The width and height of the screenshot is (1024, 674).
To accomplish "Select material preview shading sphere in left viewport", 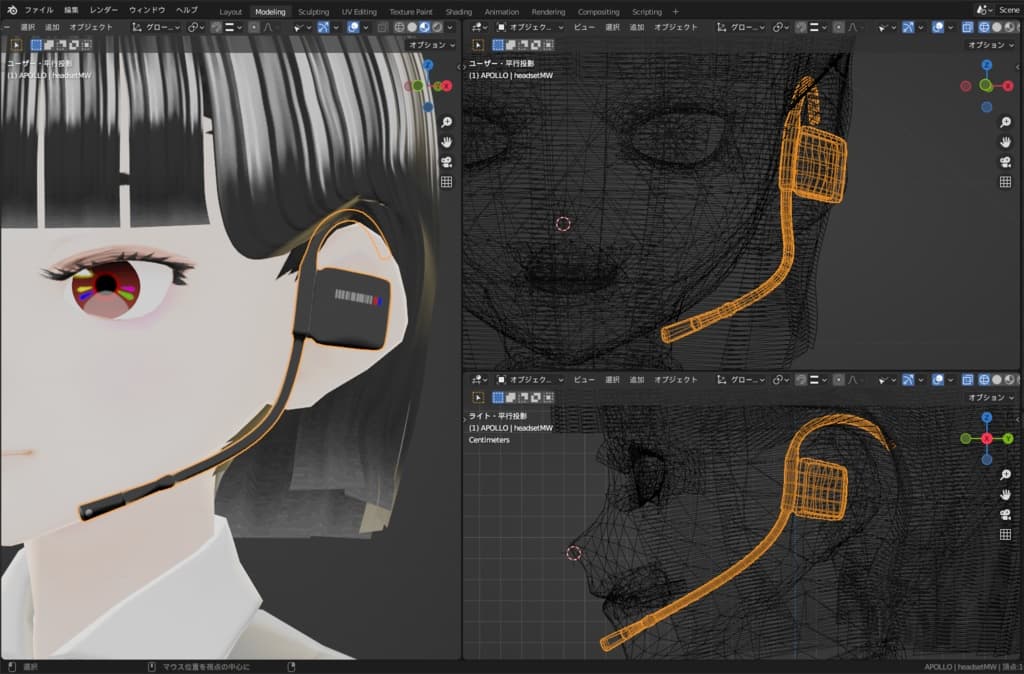I will (423, 27).
